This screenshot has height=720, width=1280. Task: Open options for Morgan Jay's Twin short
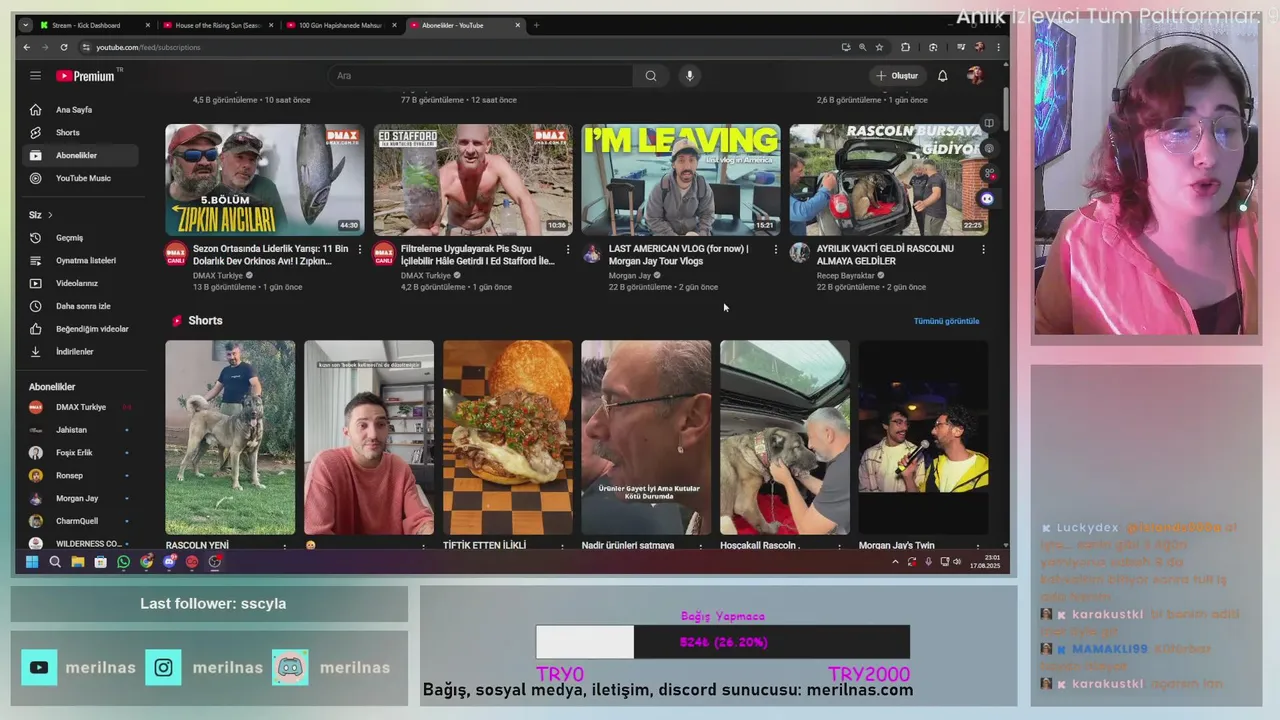point(978,546)
